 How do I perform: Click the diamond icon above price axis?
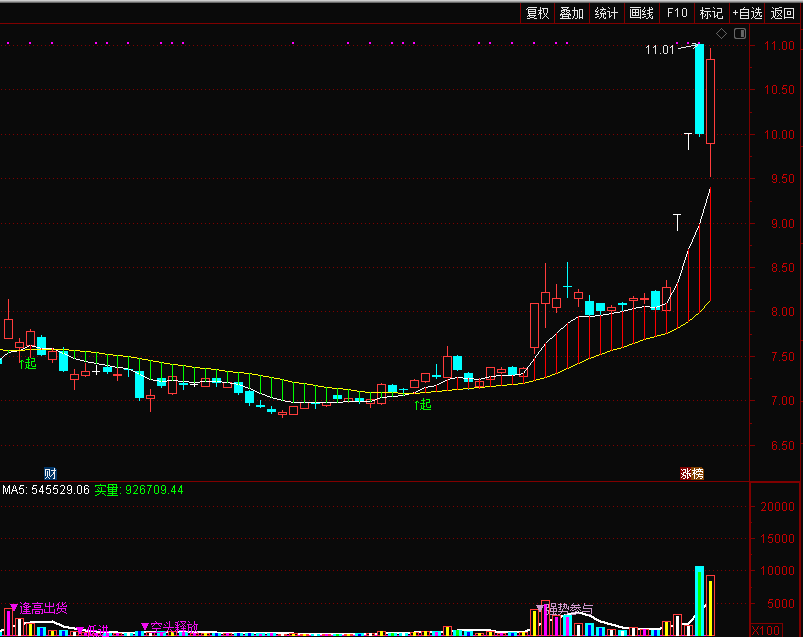pyautogui.click(x=721, y=34)
